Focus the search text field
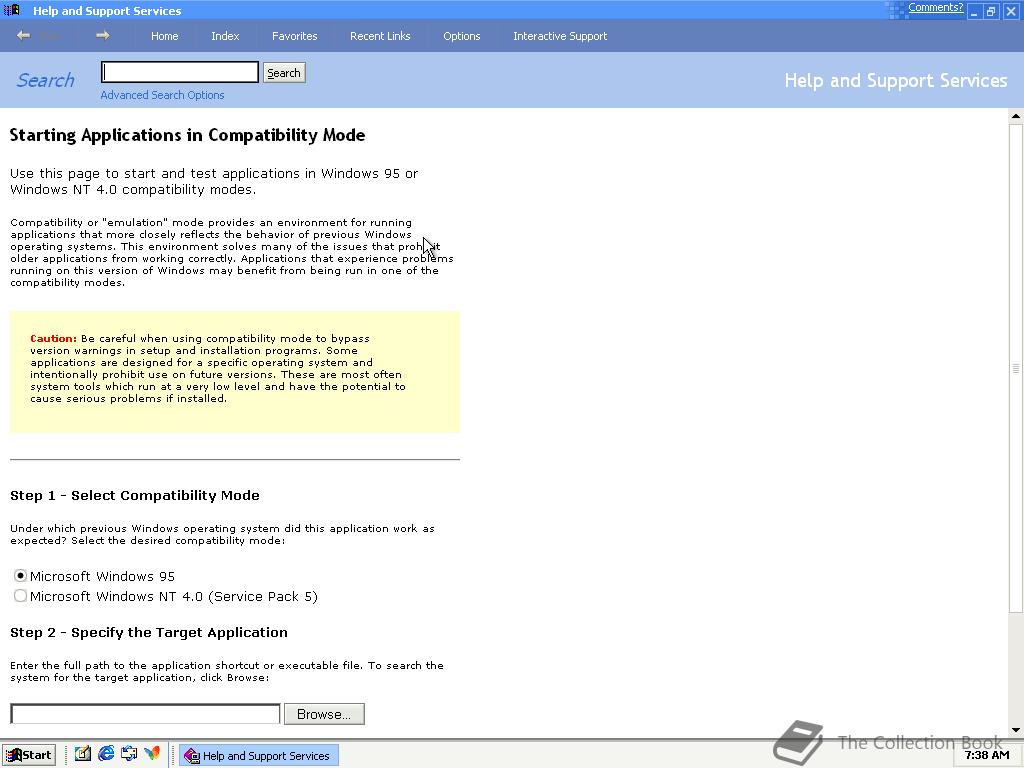 coord(180,72)
